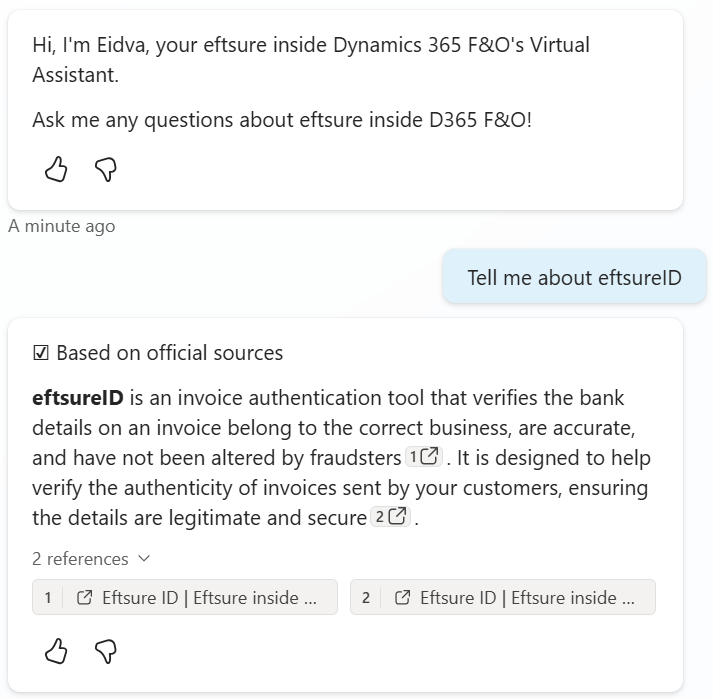713x699 pixels.
Task: Click thumbs down on the welcome message
Action: click(106, 170)
